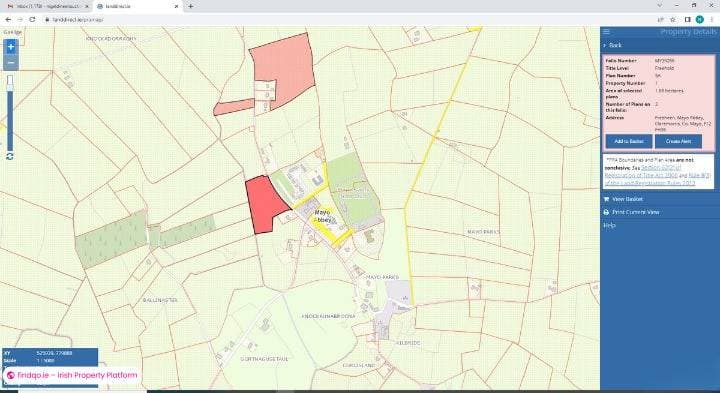Screen dimensions: 720x393
Task: Click the share page icon in address bar
Action: tap(661, 20)
